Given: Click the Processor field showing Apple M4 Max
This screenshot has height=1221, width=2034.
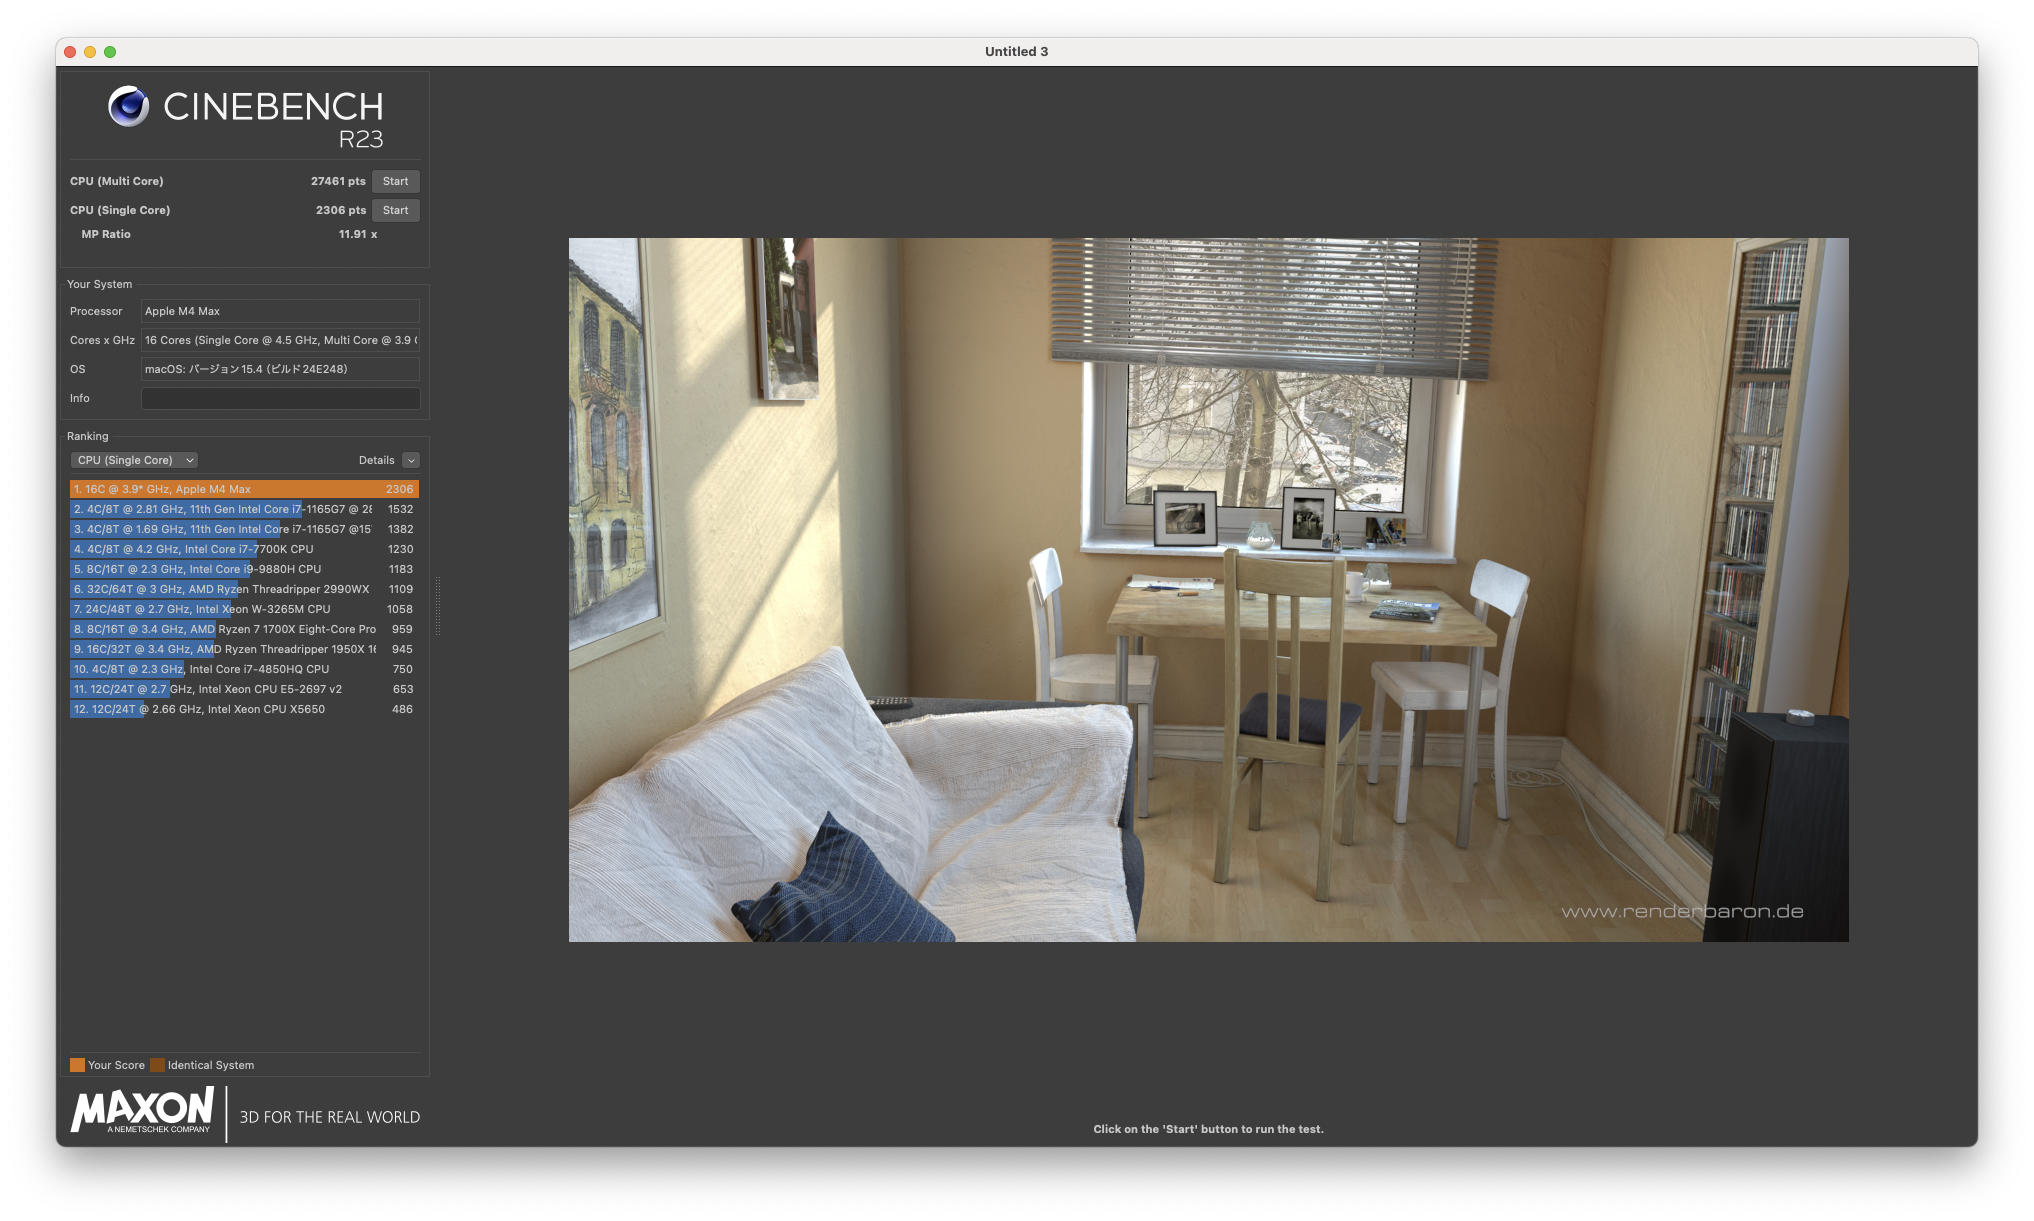Looking at the screenshot, I should 280,311.
